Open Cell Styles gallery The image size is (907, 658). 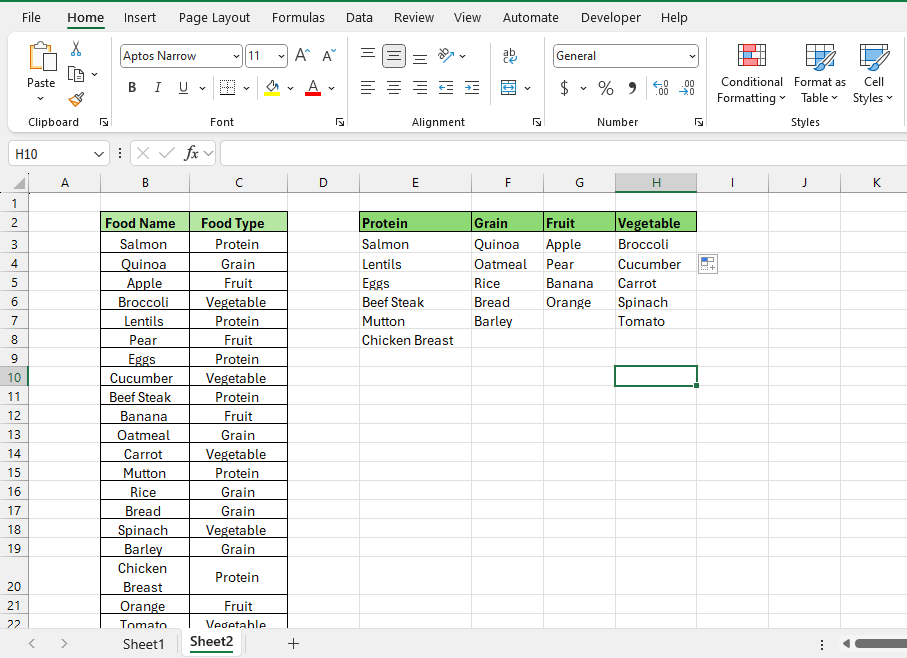coord(873,73)
